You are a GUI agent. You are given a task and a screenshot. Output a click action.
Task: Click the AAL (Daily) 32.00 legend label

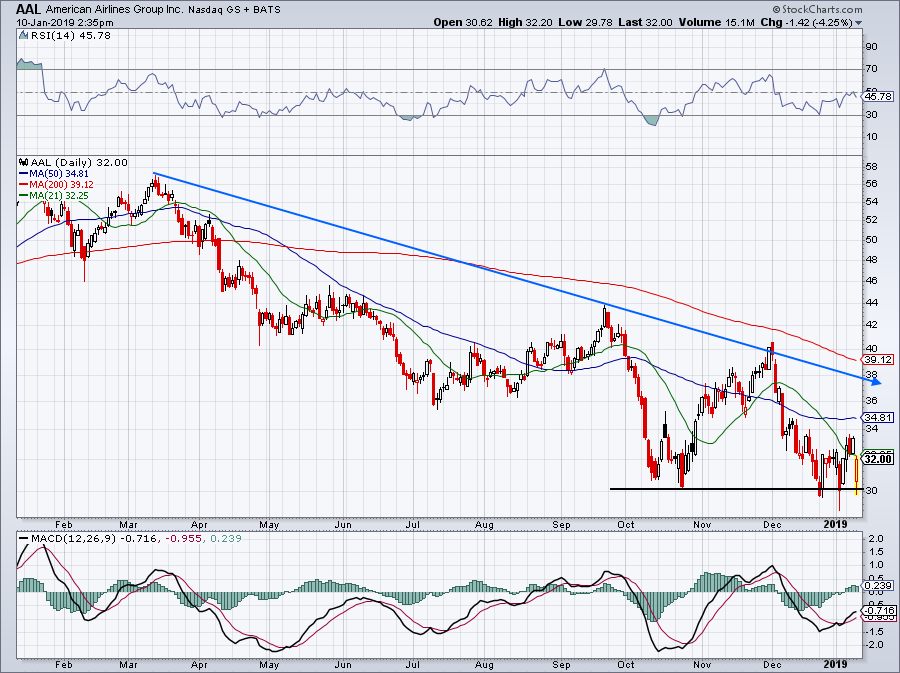[79, 162]
